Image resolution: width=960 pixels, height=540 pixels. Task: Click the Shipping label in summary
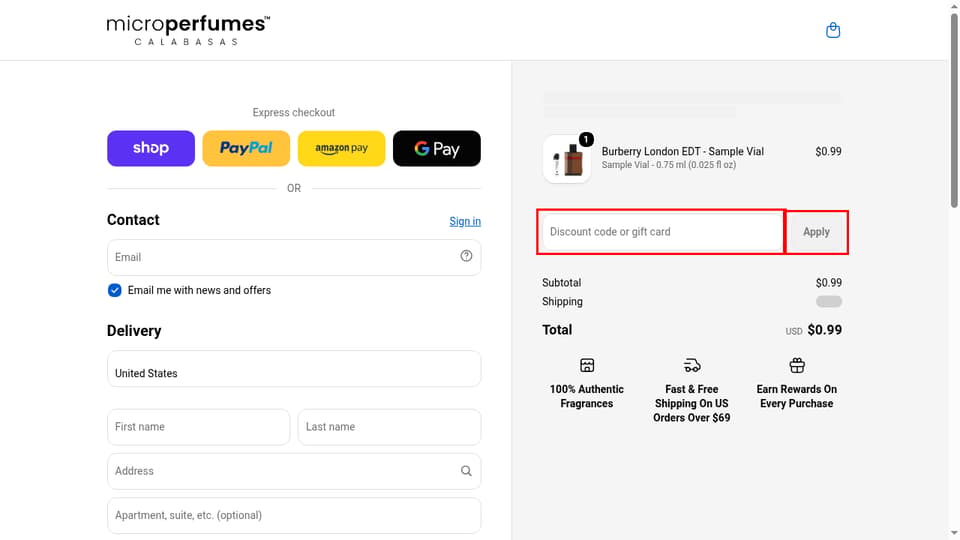coord(562,301)
